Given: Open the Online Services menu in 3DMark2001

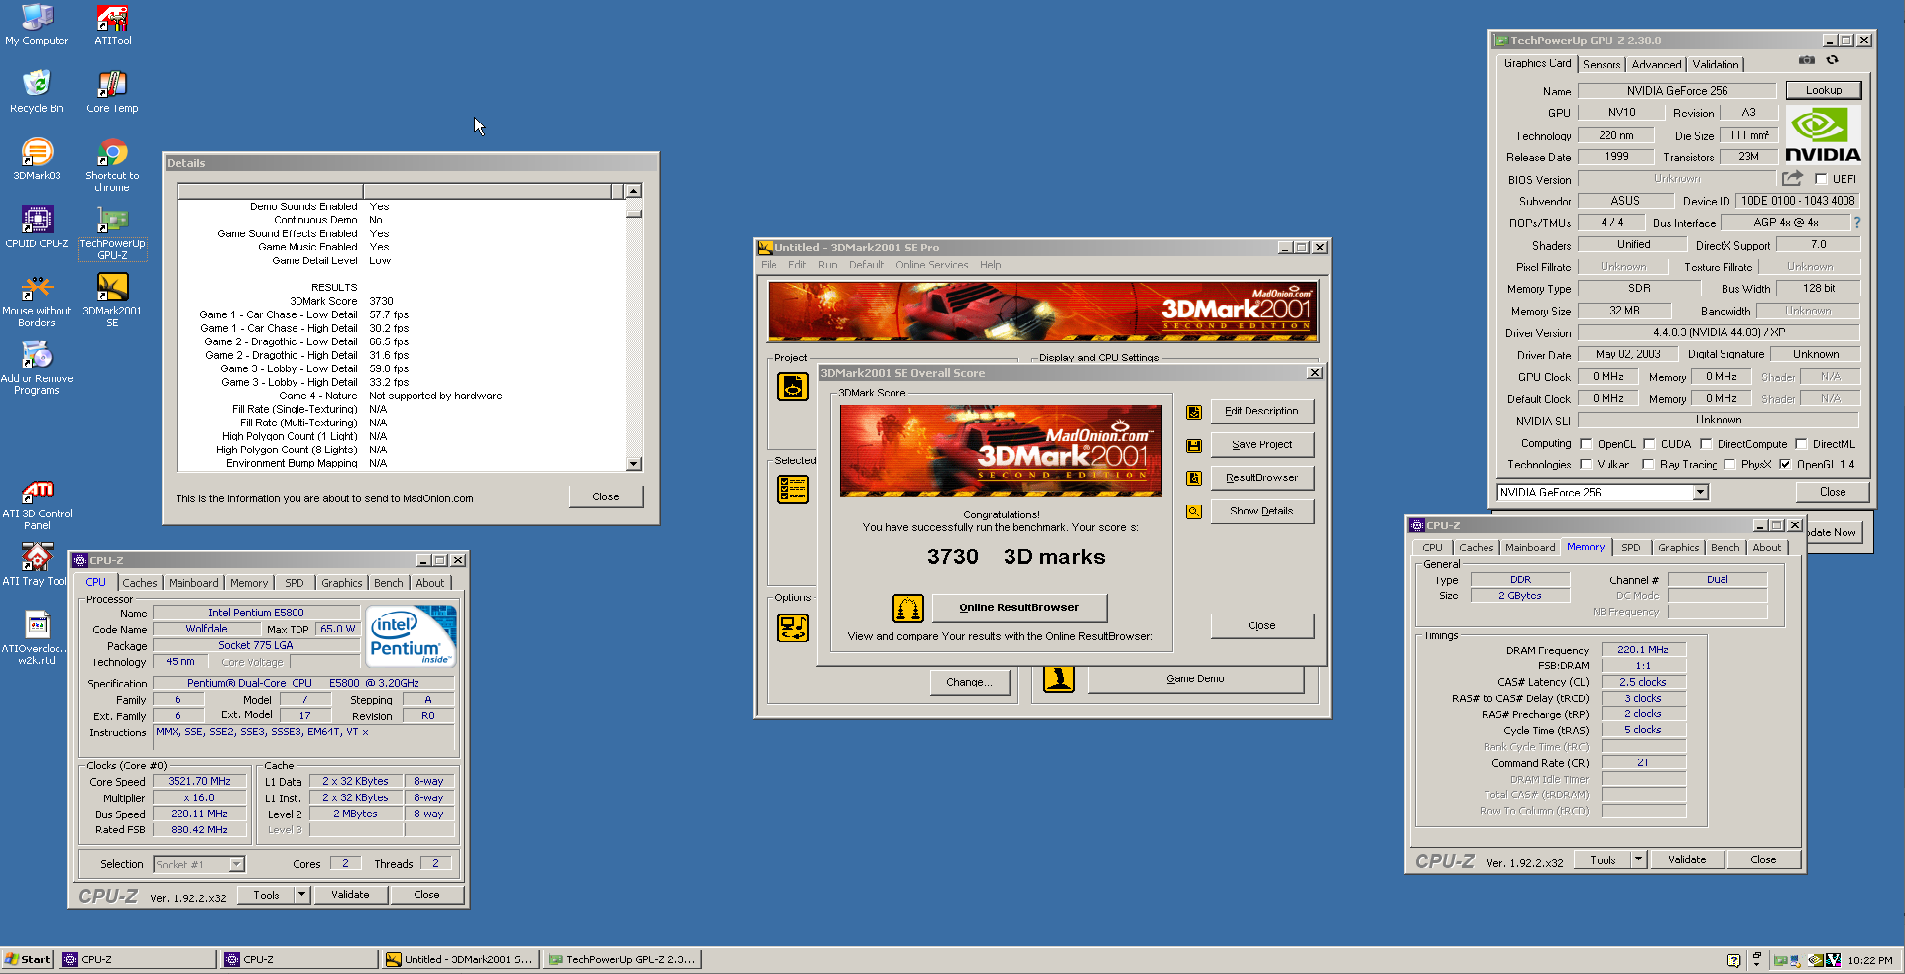Looking at the screenshot, I should point(931,265).
